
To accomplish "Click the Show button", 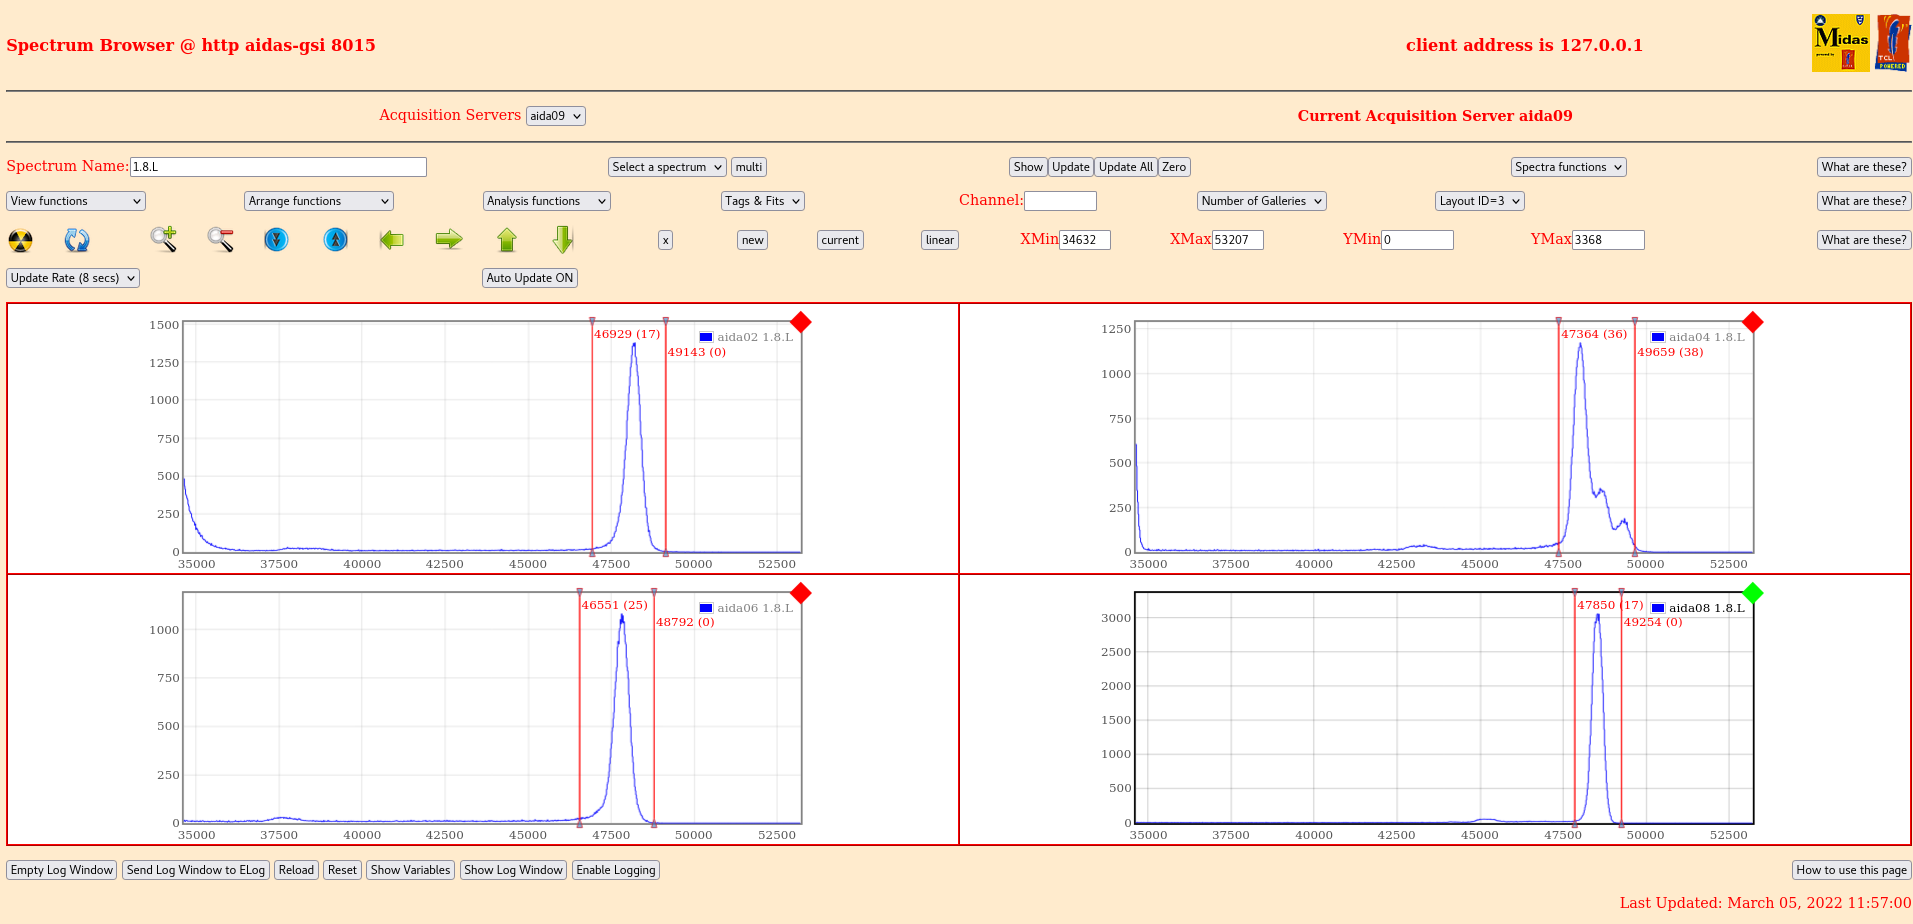I will coord(1028,167).
